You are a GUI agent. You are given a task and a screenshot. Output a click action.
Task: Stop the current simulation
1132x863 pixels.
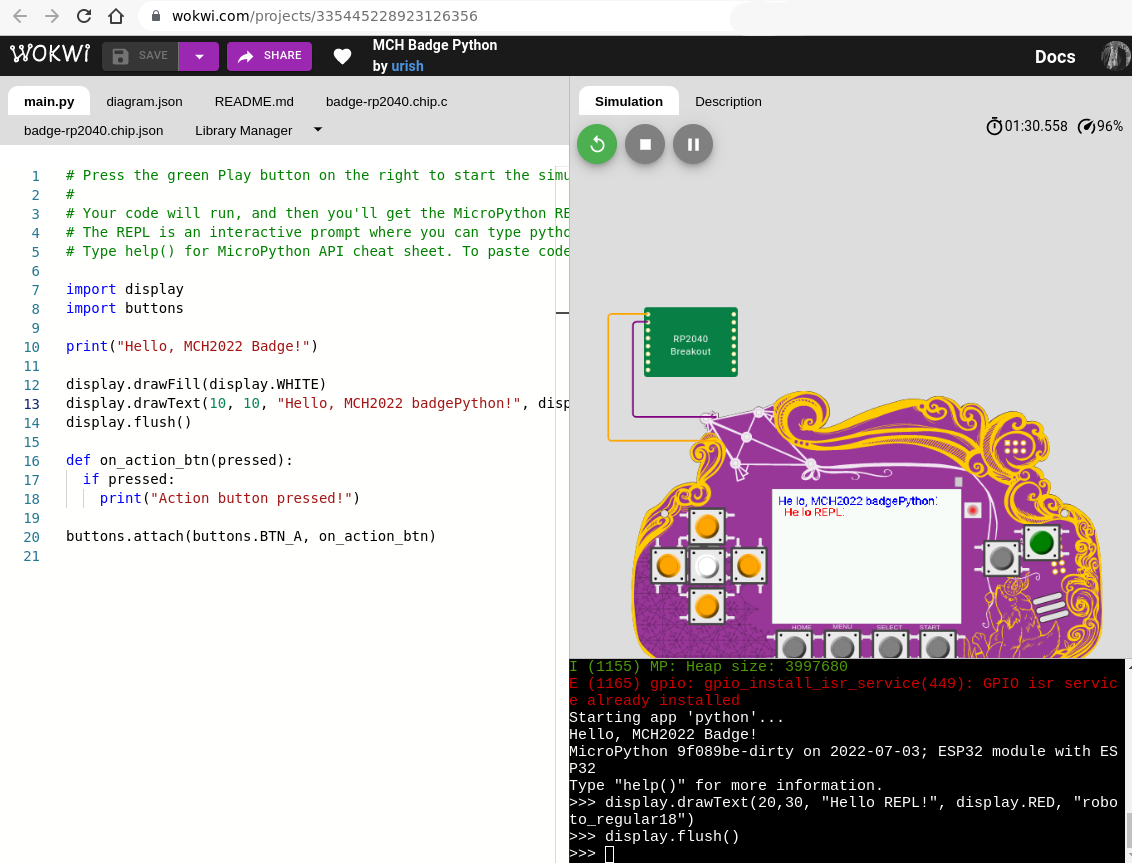point(645,144)
